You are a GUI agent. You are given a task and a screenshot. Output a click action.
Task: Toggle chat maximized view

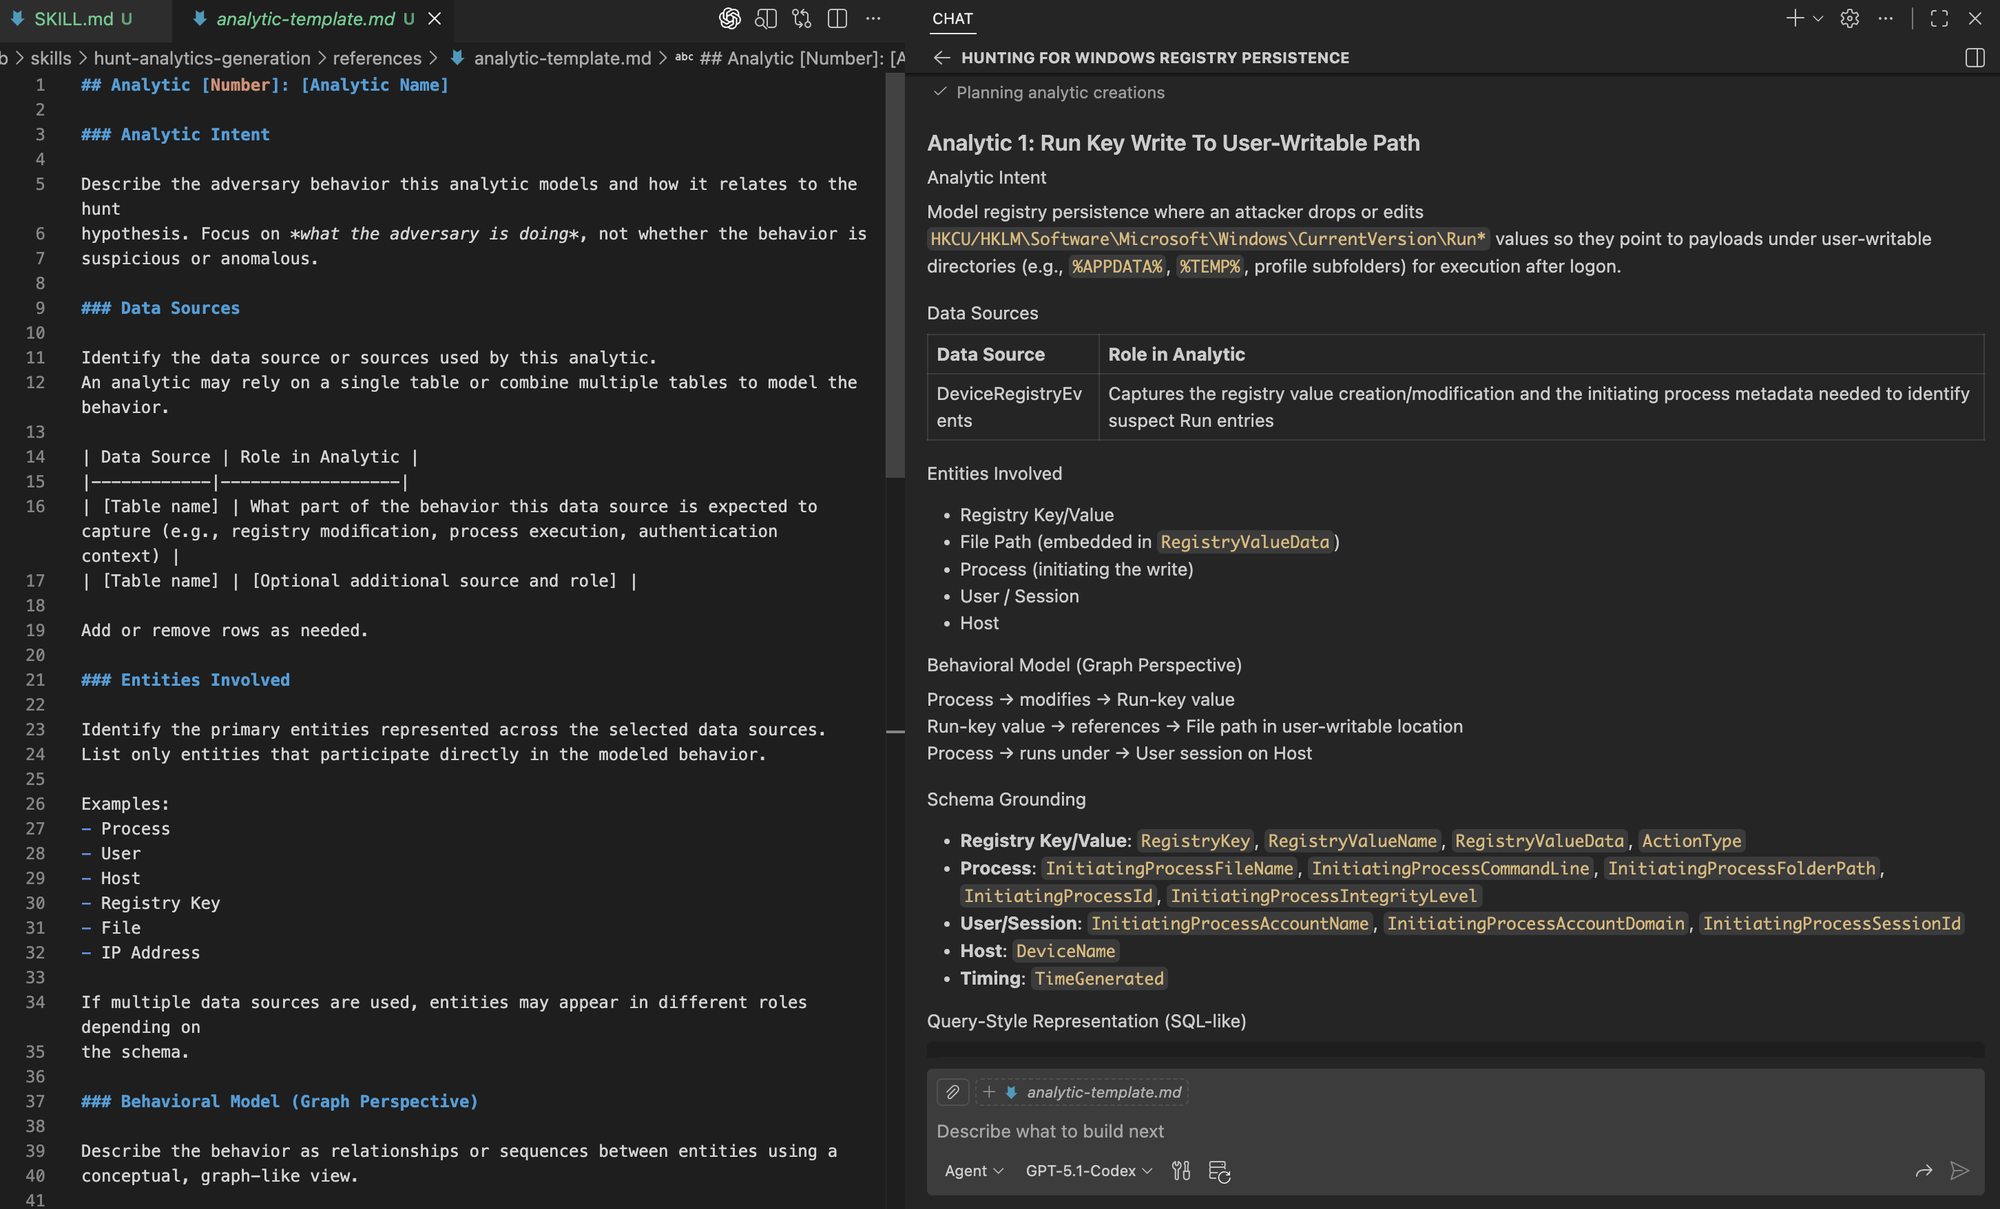coord(1939,18)
